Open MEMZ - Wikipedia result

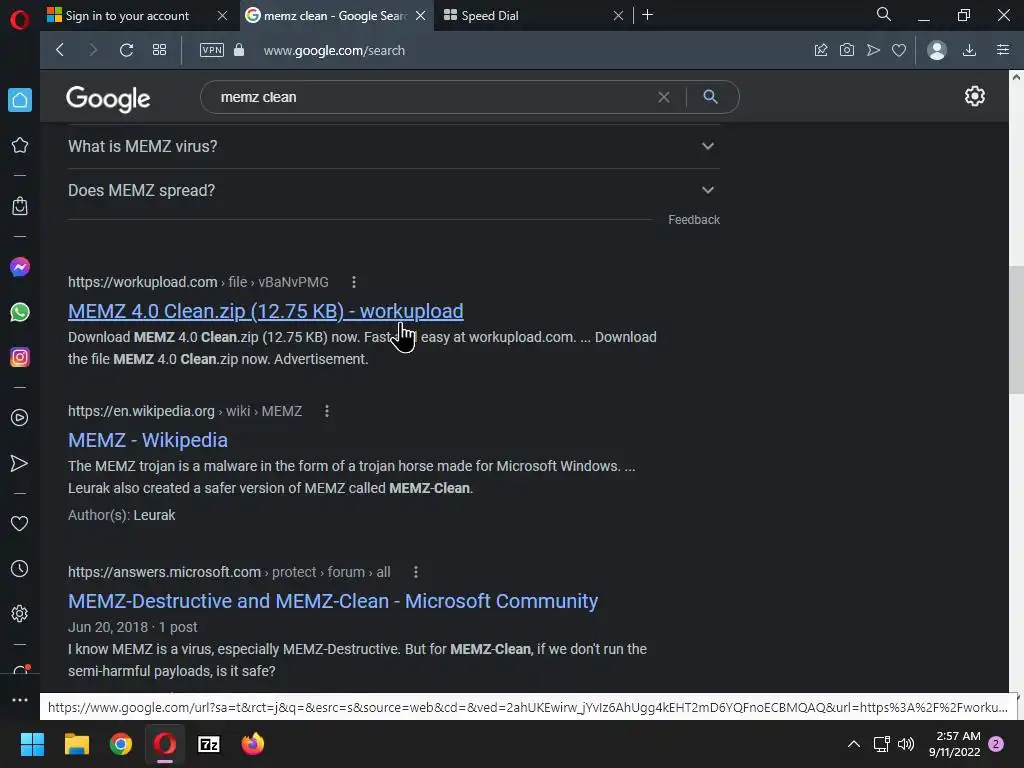pyautogui.click(x=148, y=440)
